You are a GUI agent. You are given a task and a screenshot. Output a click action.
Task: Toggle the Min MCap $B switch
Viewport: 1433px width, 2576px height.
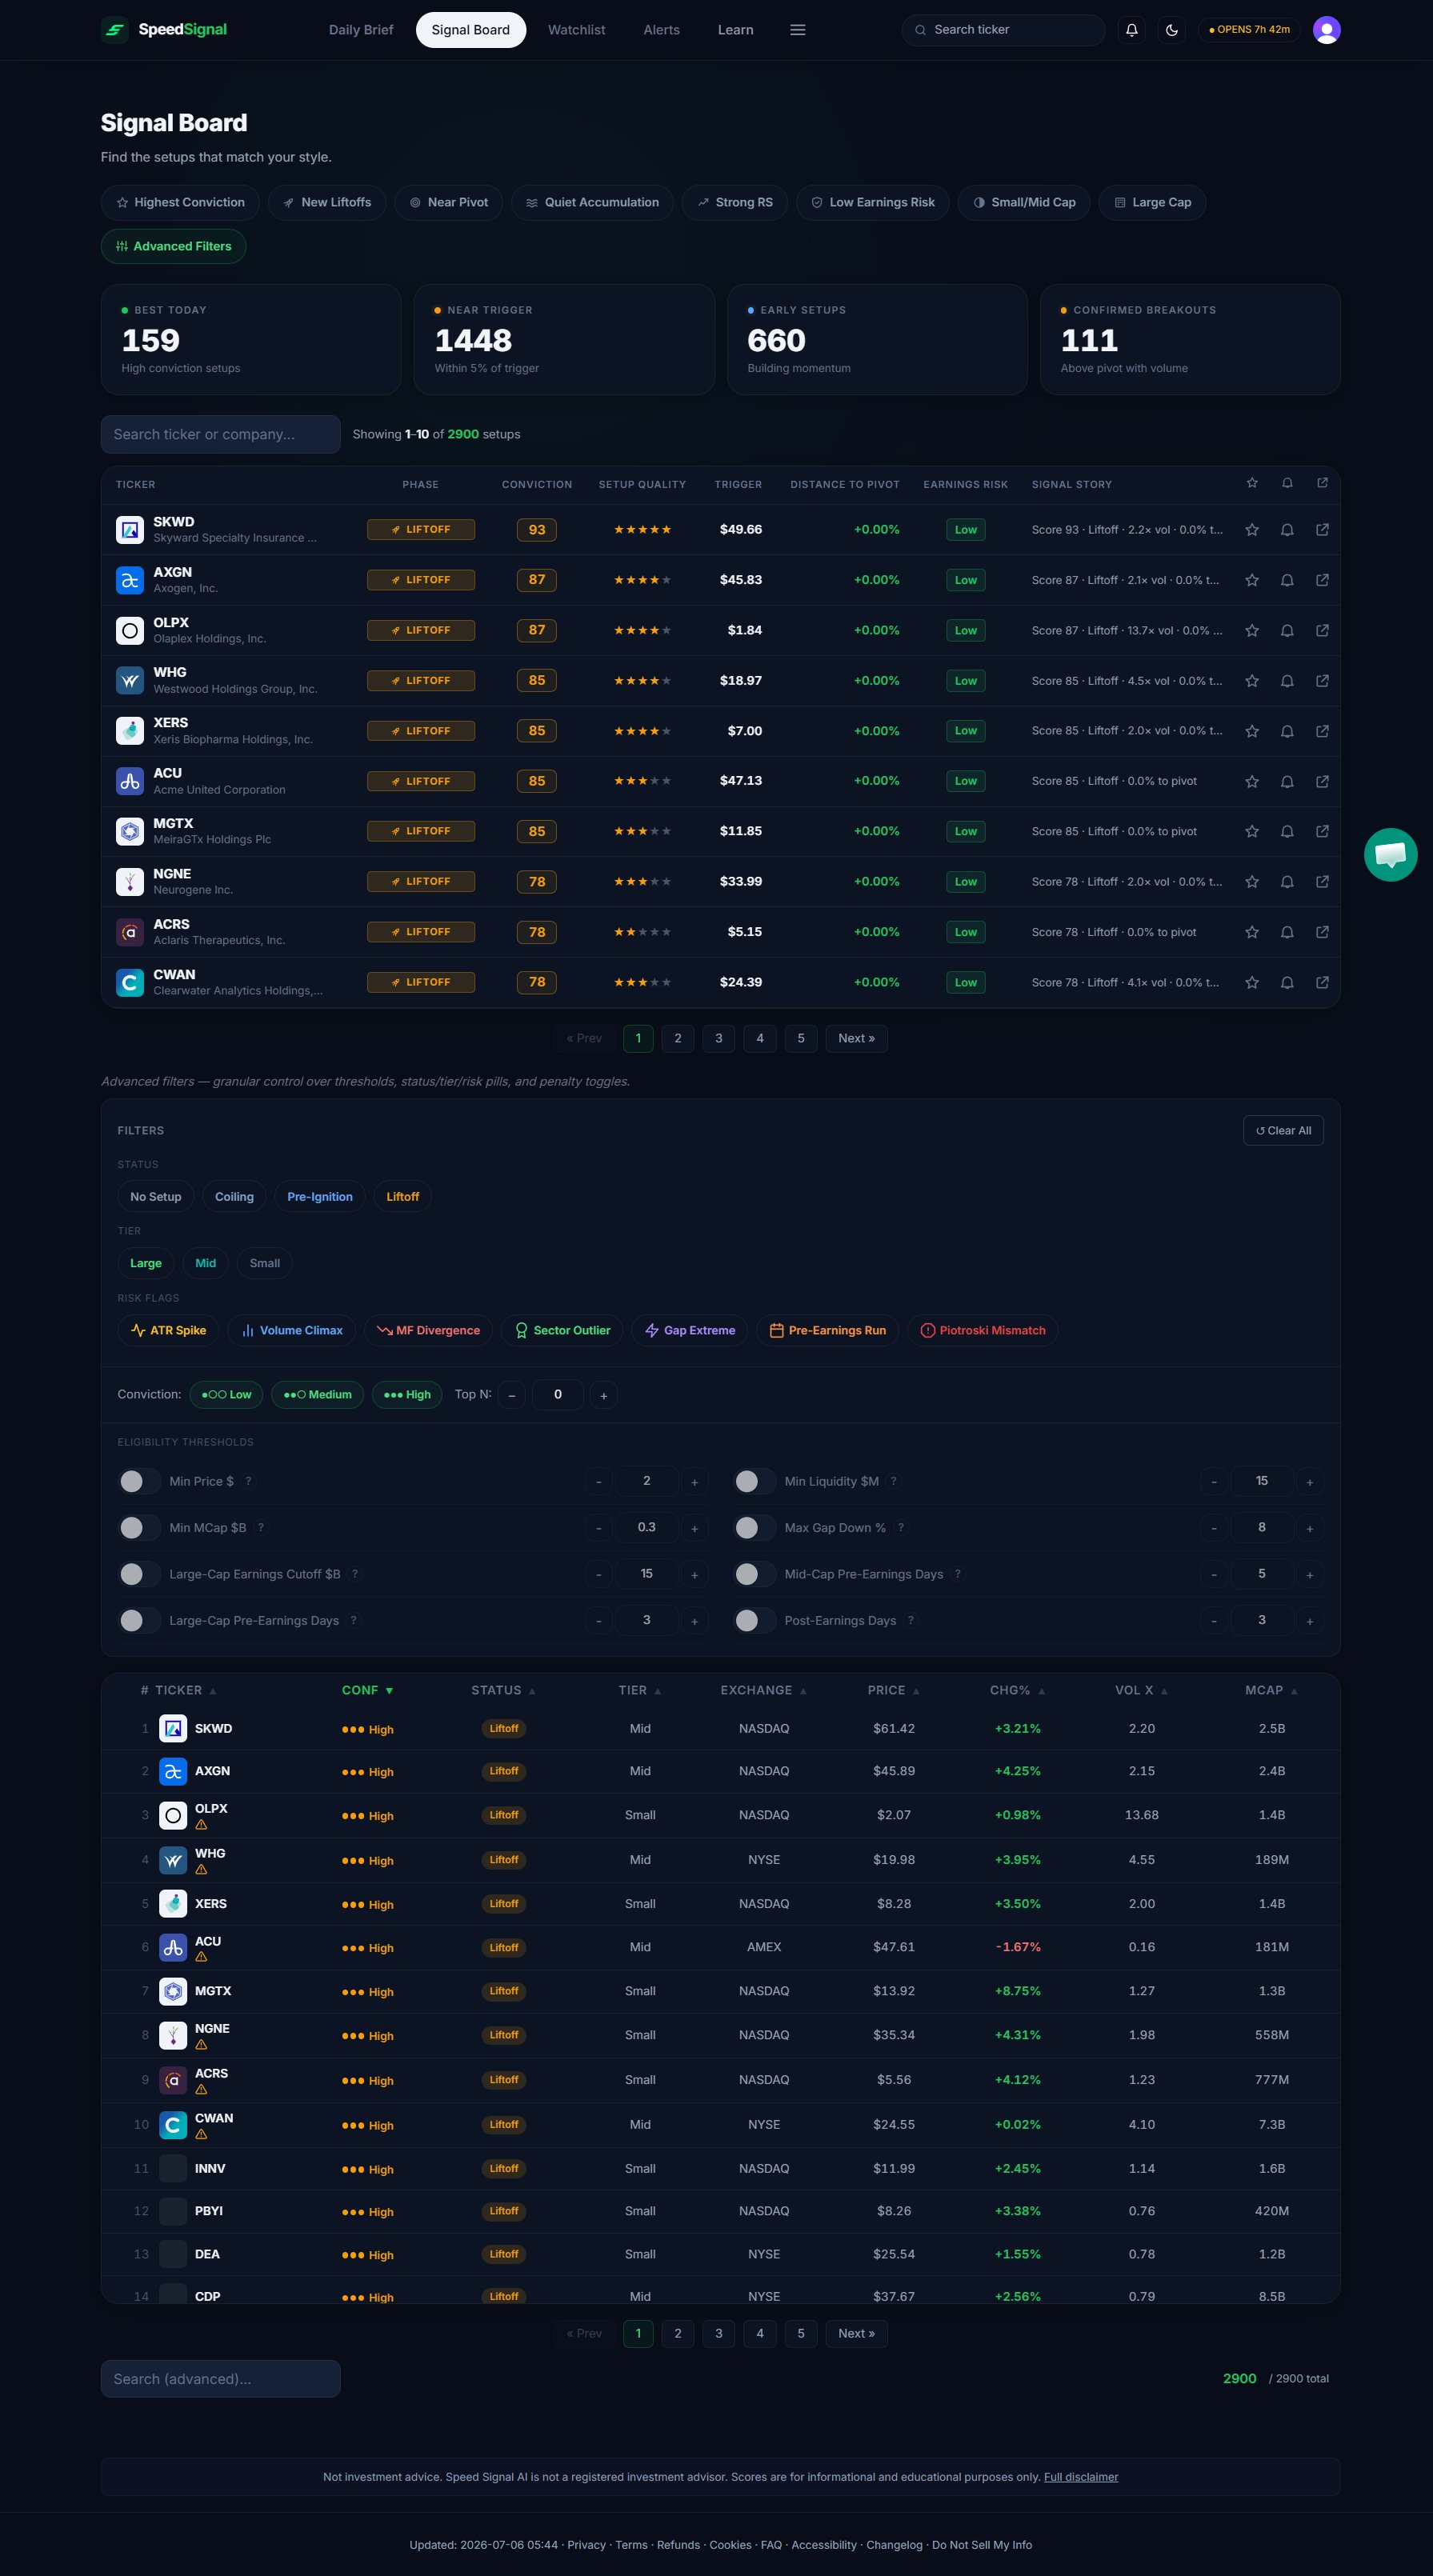click(139, 1527)
